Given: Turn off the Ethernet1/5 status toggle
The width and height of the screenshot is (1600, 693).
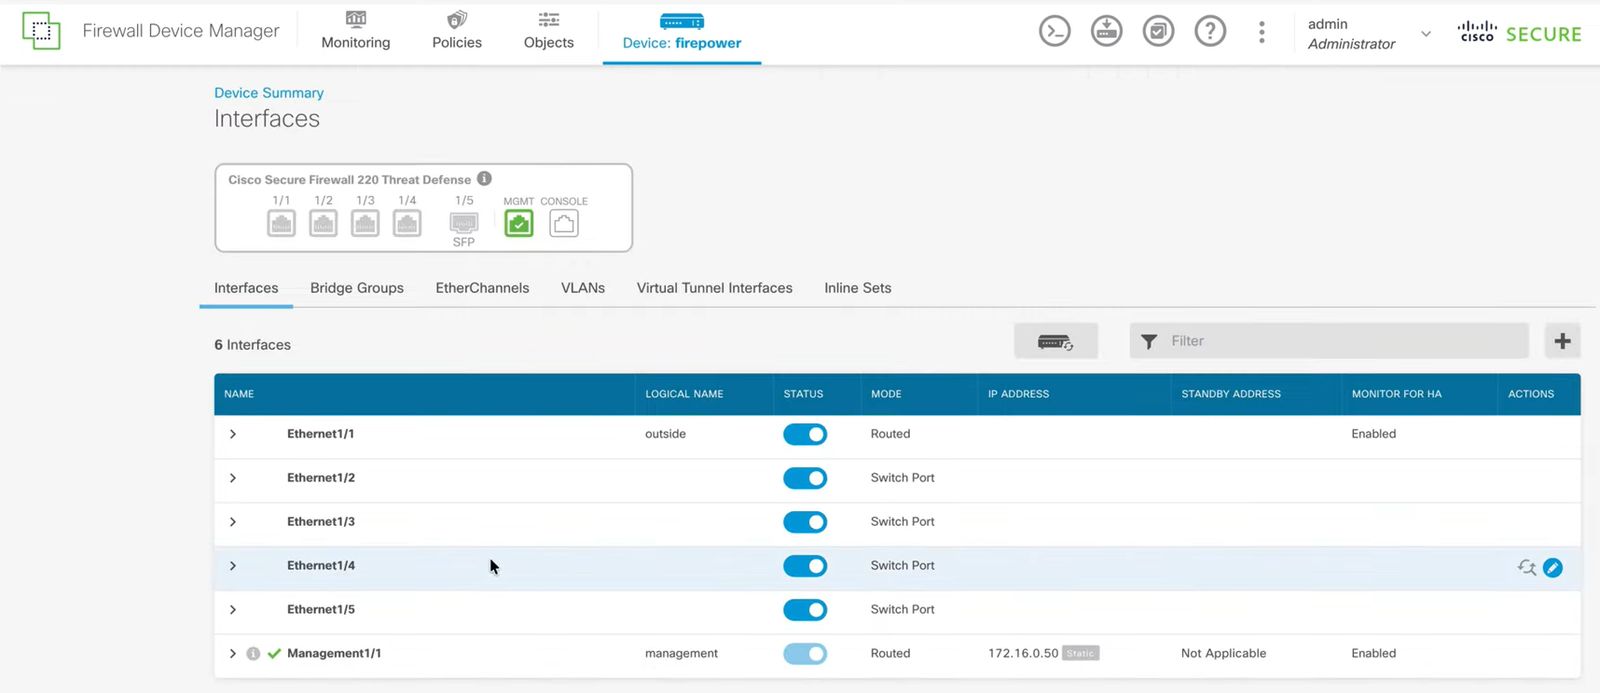Looking at the screenshot, I should [x=805, y=610].
